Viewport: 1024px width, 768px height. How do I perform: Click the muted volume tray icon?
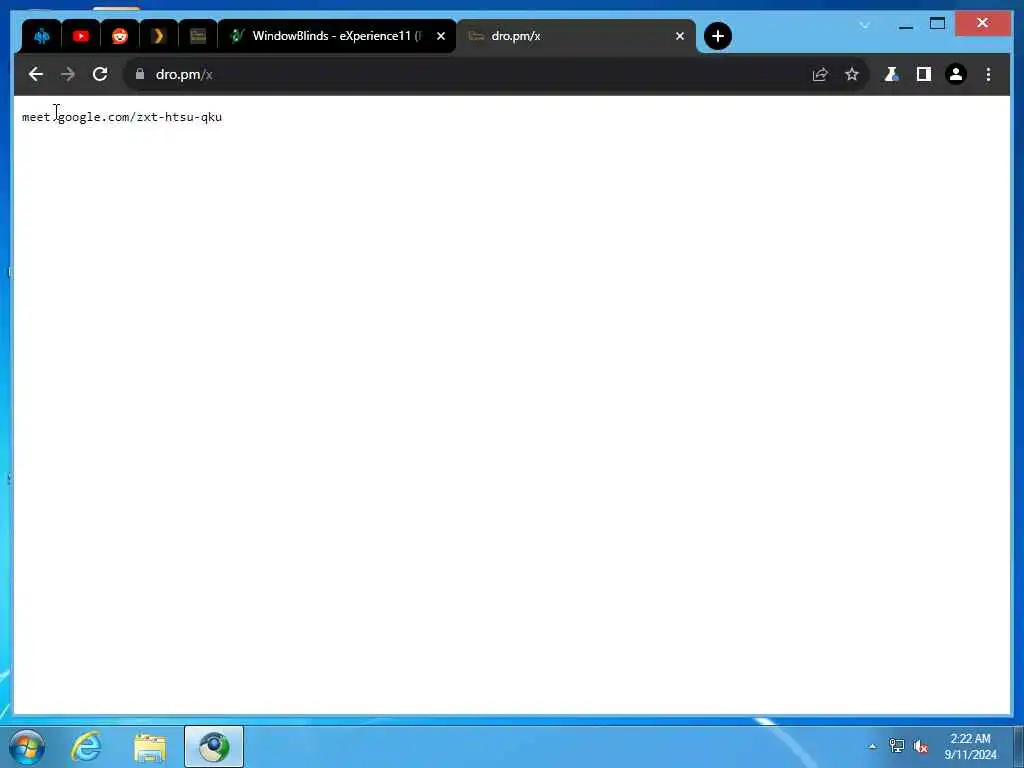[921, 746]
